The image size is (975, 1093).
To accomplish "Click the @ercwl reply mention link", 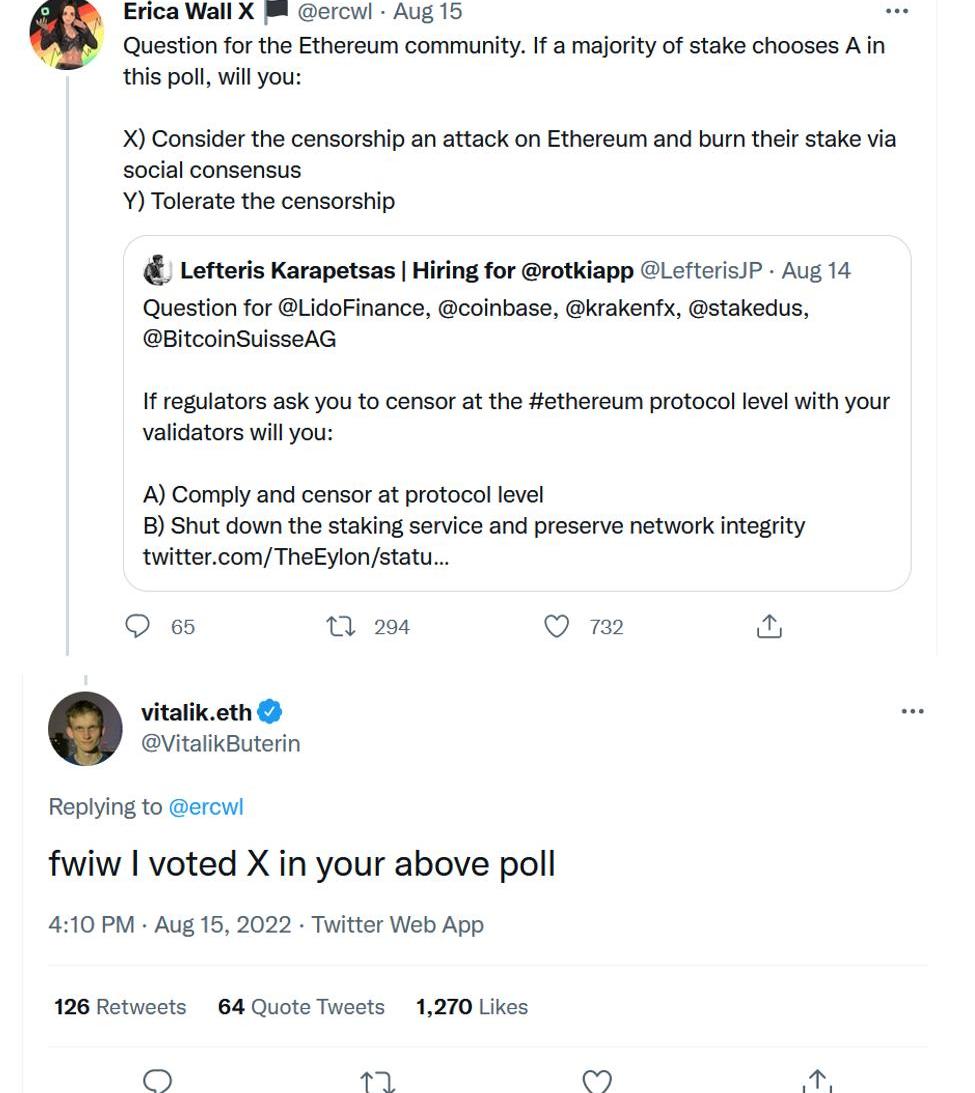I will 206,807.
